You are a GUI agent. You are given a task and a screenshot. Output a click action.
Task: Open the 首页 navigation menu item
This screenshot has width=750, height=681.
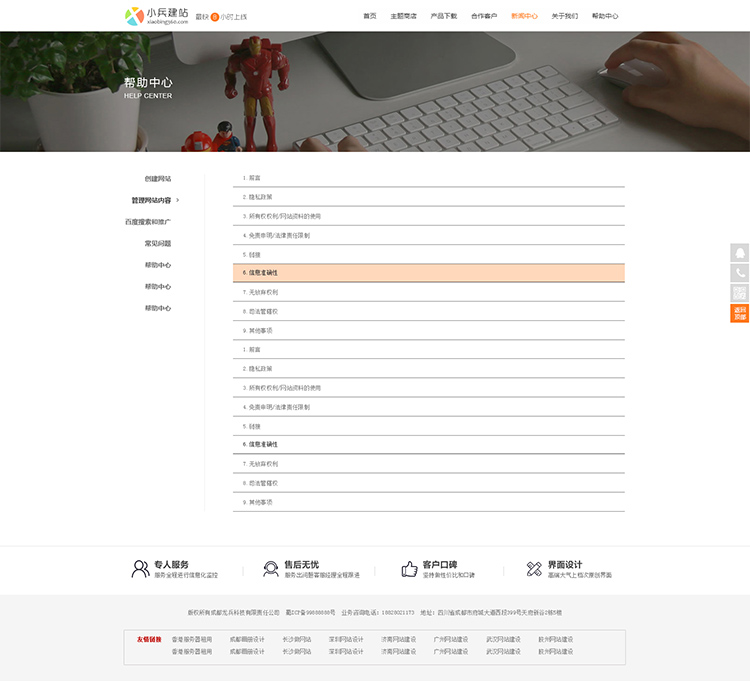point(370,16)
